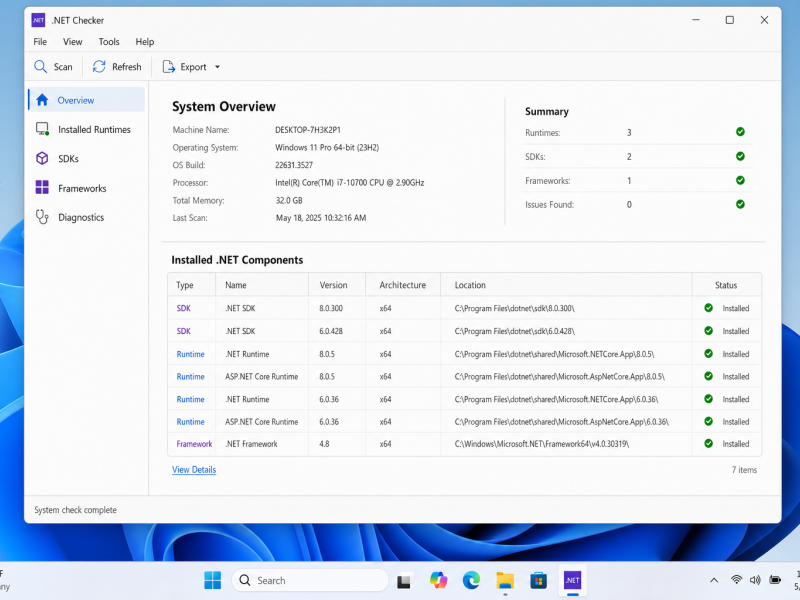Open the View menu
800x600 pixels.
point(72,42)
